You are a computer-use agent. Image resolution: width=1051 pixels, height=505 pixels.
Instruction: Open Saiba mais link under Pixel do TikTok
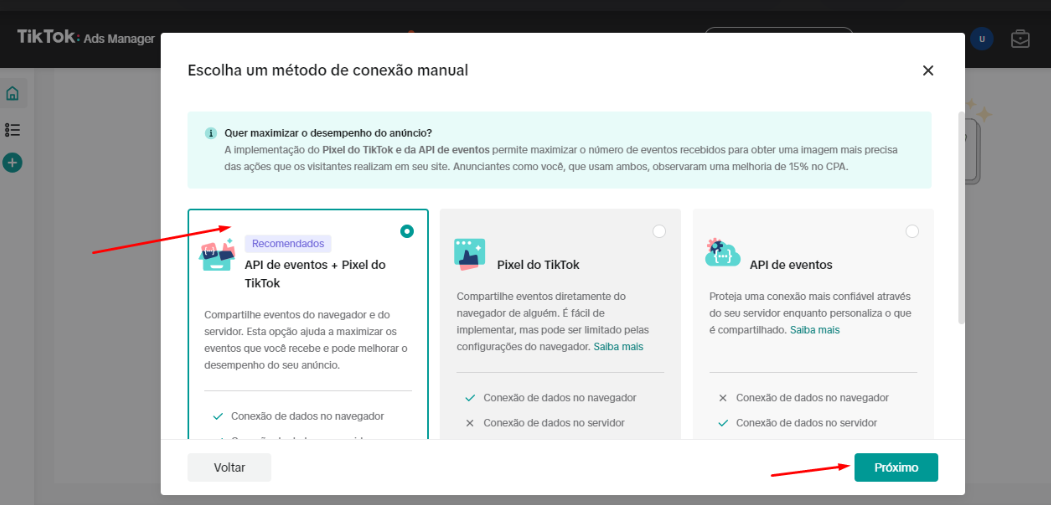(x=618, y=347)
